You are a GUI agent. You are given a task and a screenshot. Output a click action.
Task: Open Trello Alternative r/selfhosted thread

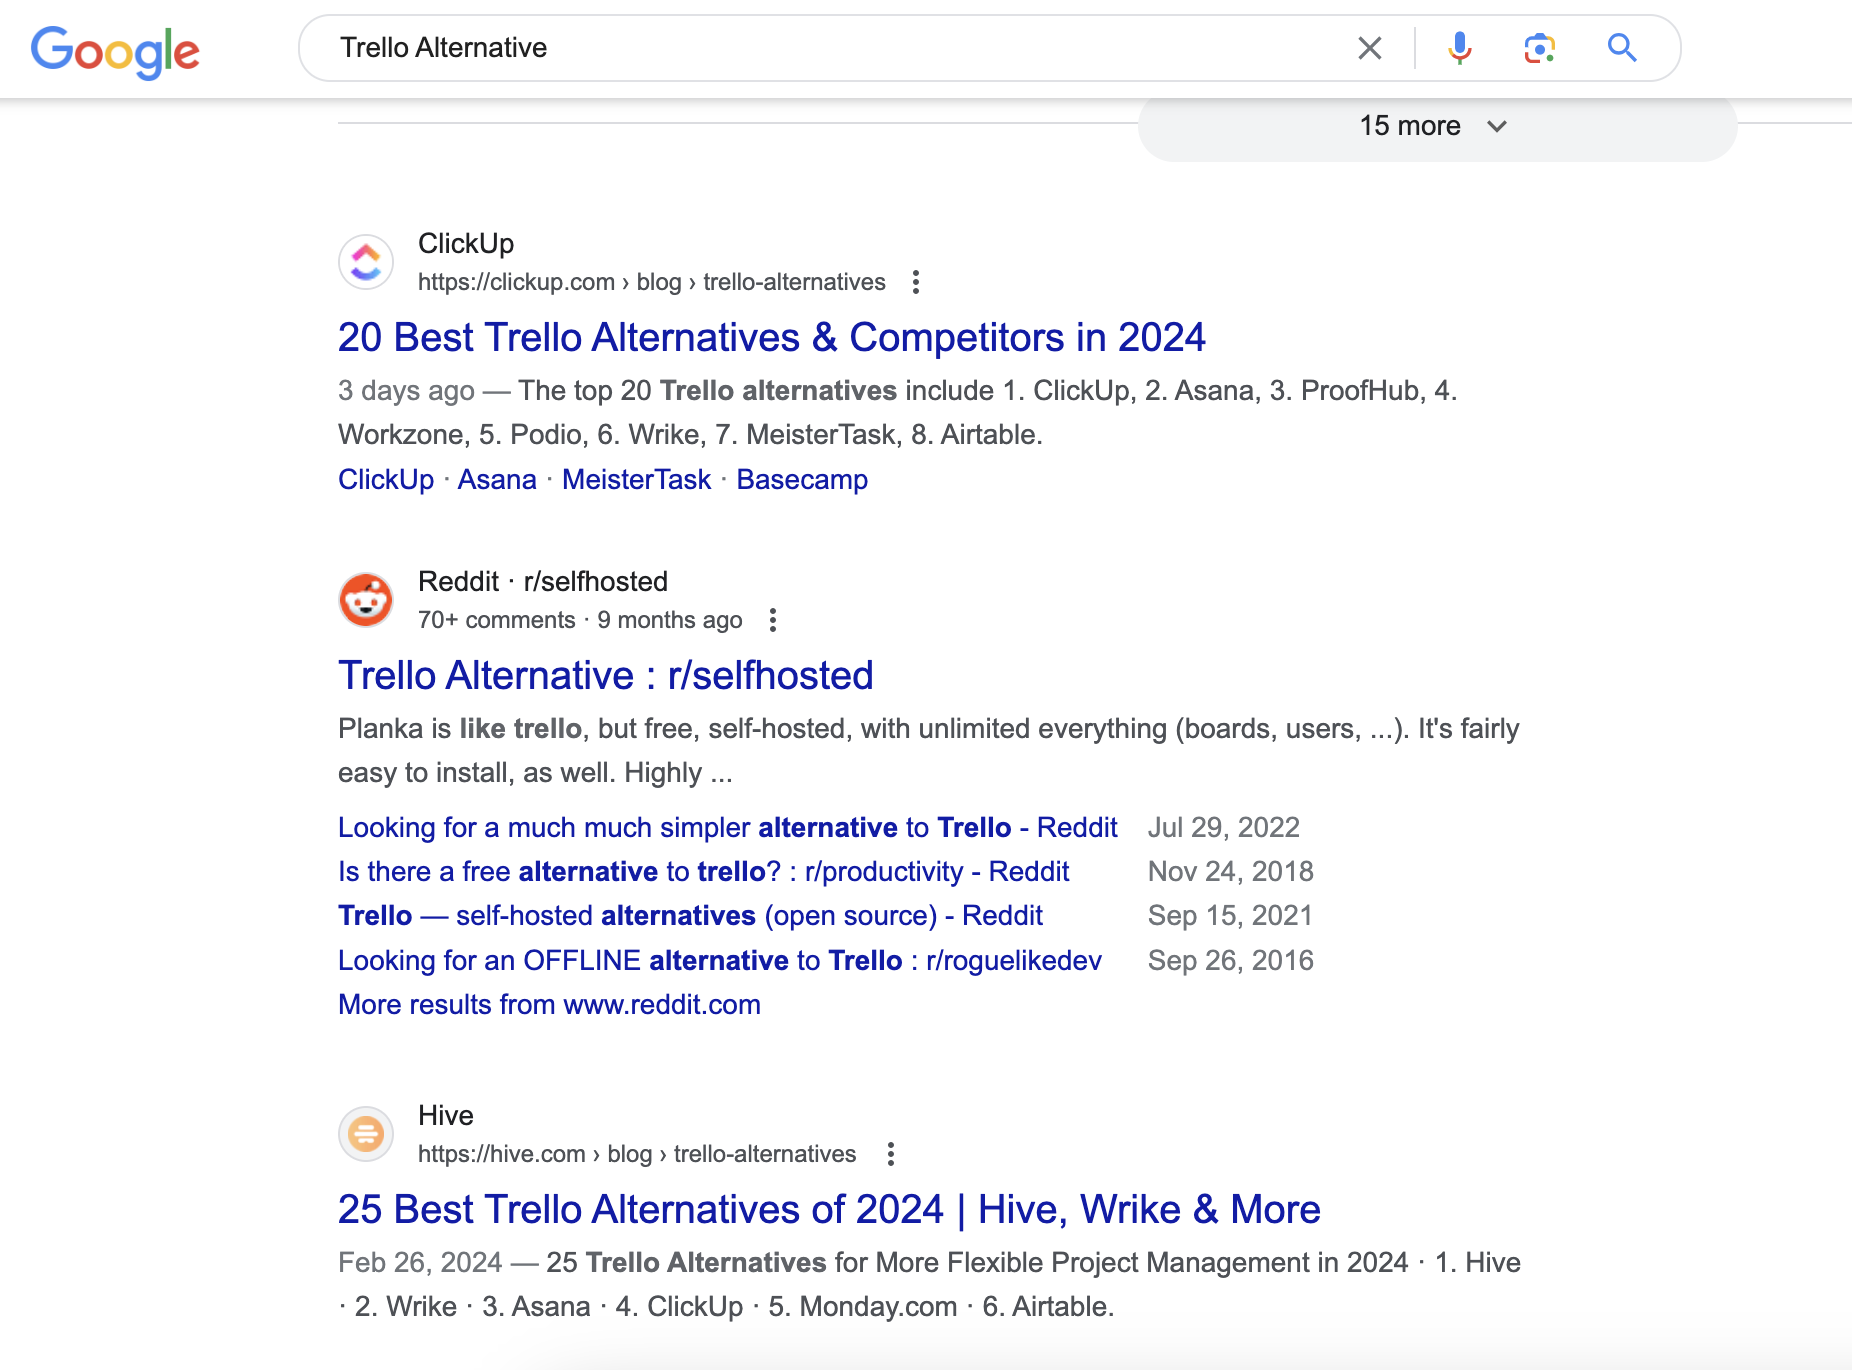click(605, 676)
